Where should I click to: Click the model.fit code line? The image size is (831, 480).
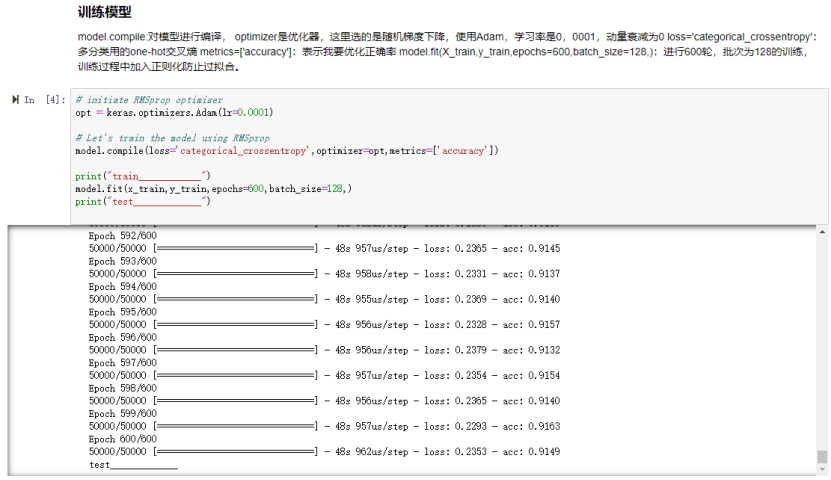point(214,189)
